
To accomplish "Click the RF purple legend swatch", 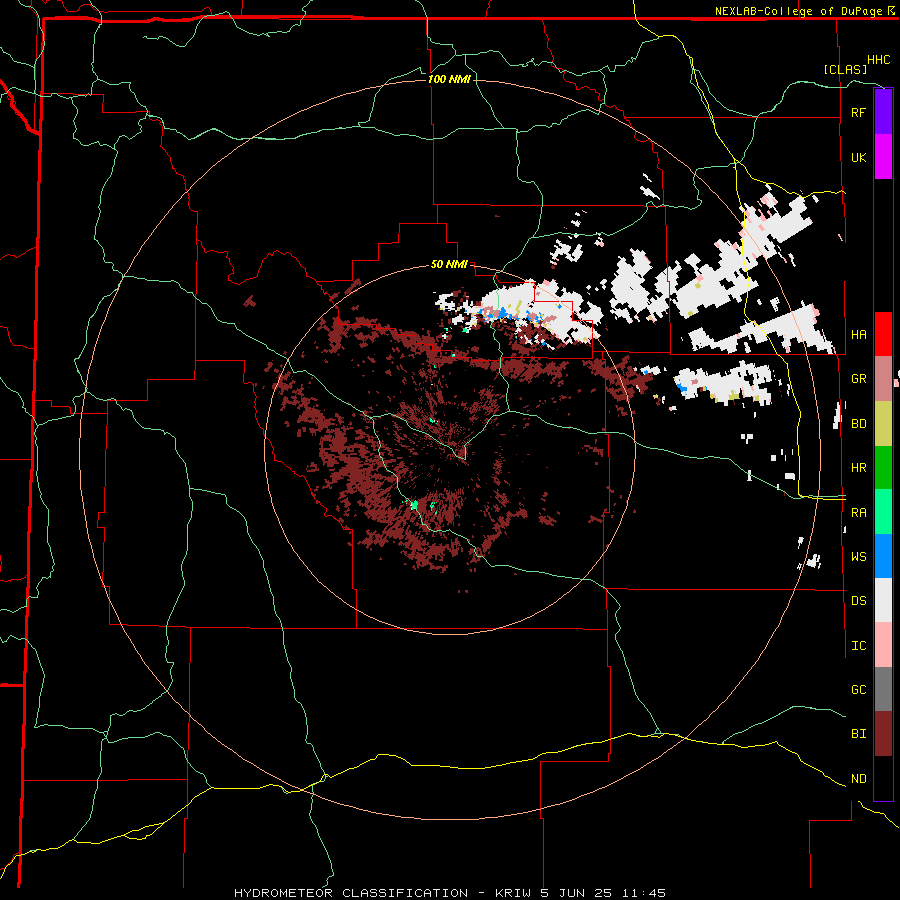I will tap(883, 112).
